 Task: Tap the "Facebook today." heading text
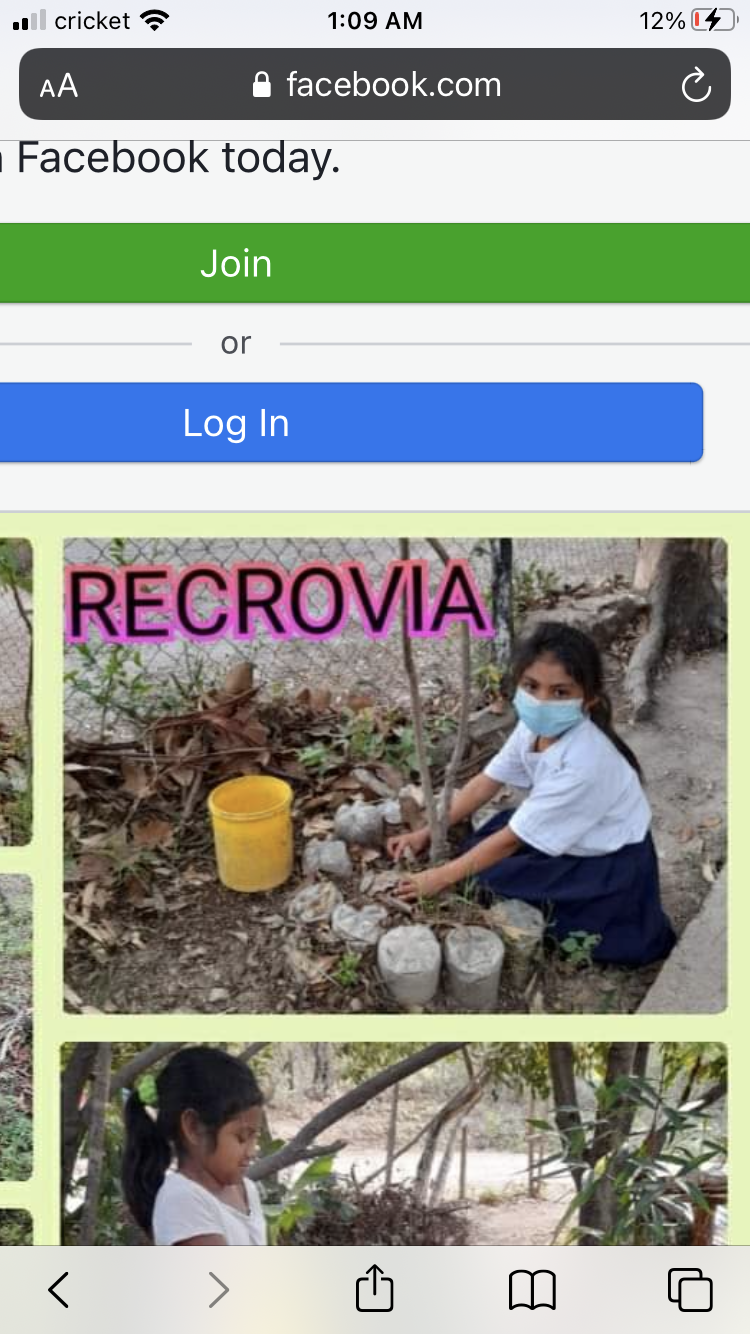click(178, 158)
